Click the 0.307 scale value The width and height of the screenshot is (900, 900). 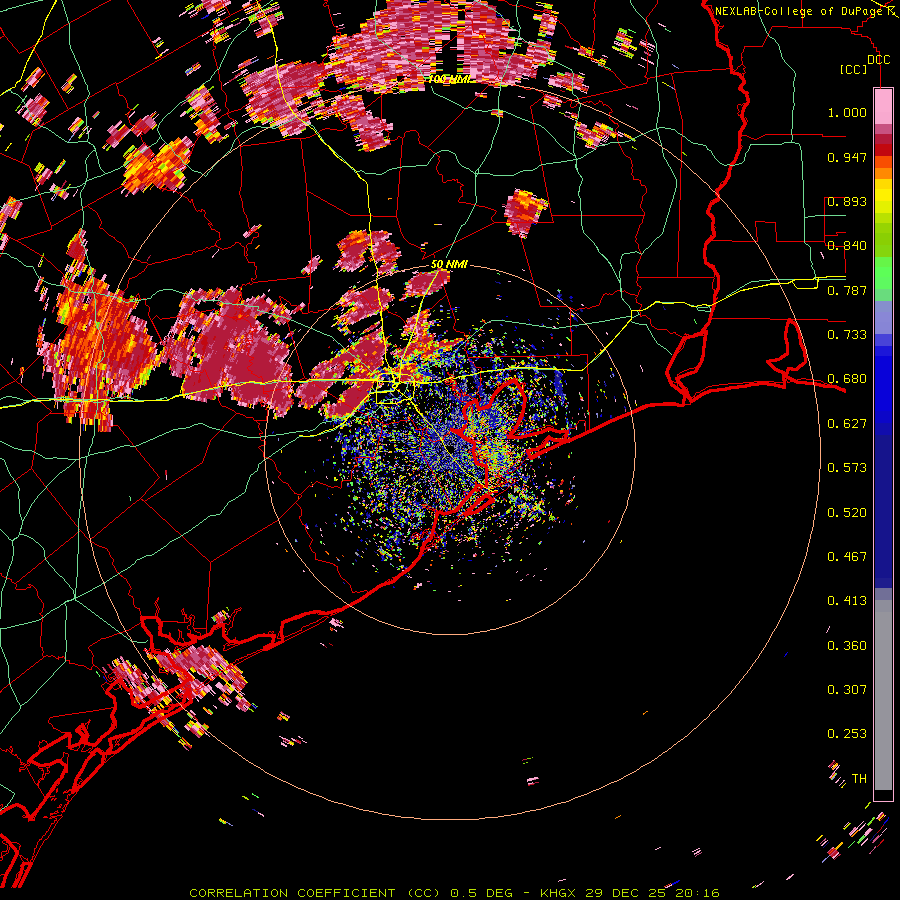coord(847,690)
